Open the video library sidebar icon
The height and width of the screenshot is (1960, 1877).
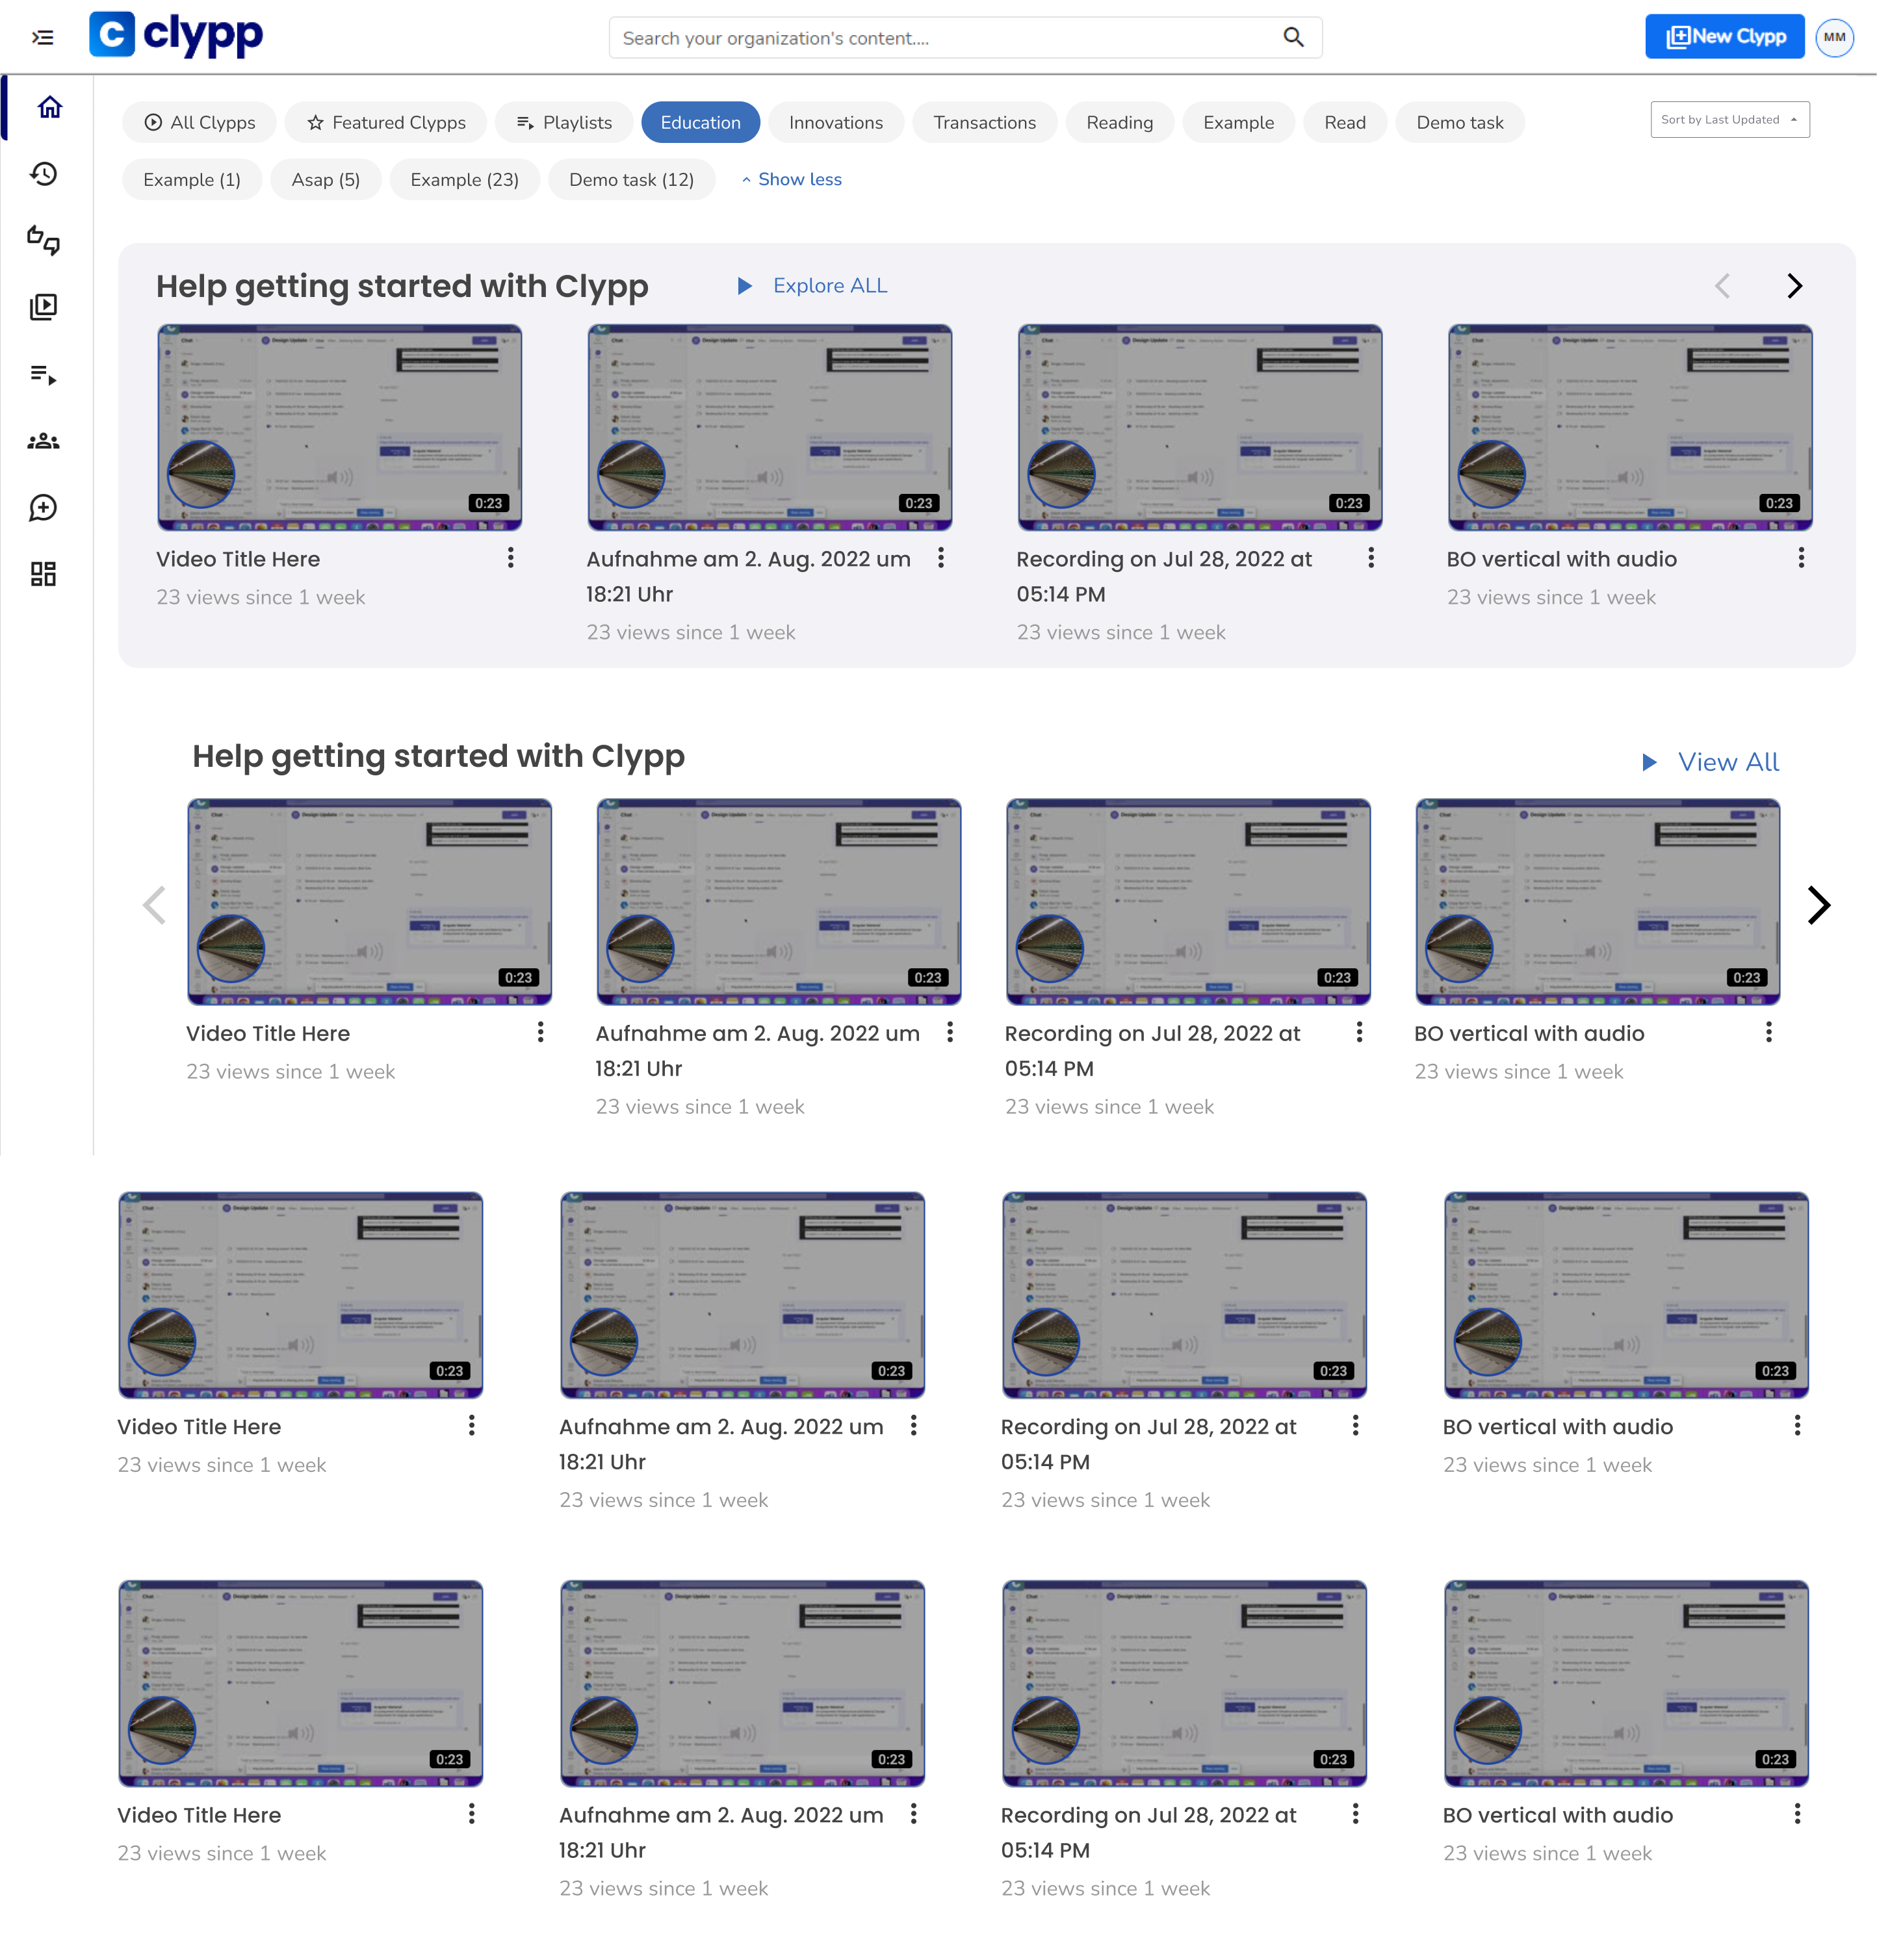click(x=43, y=307)
